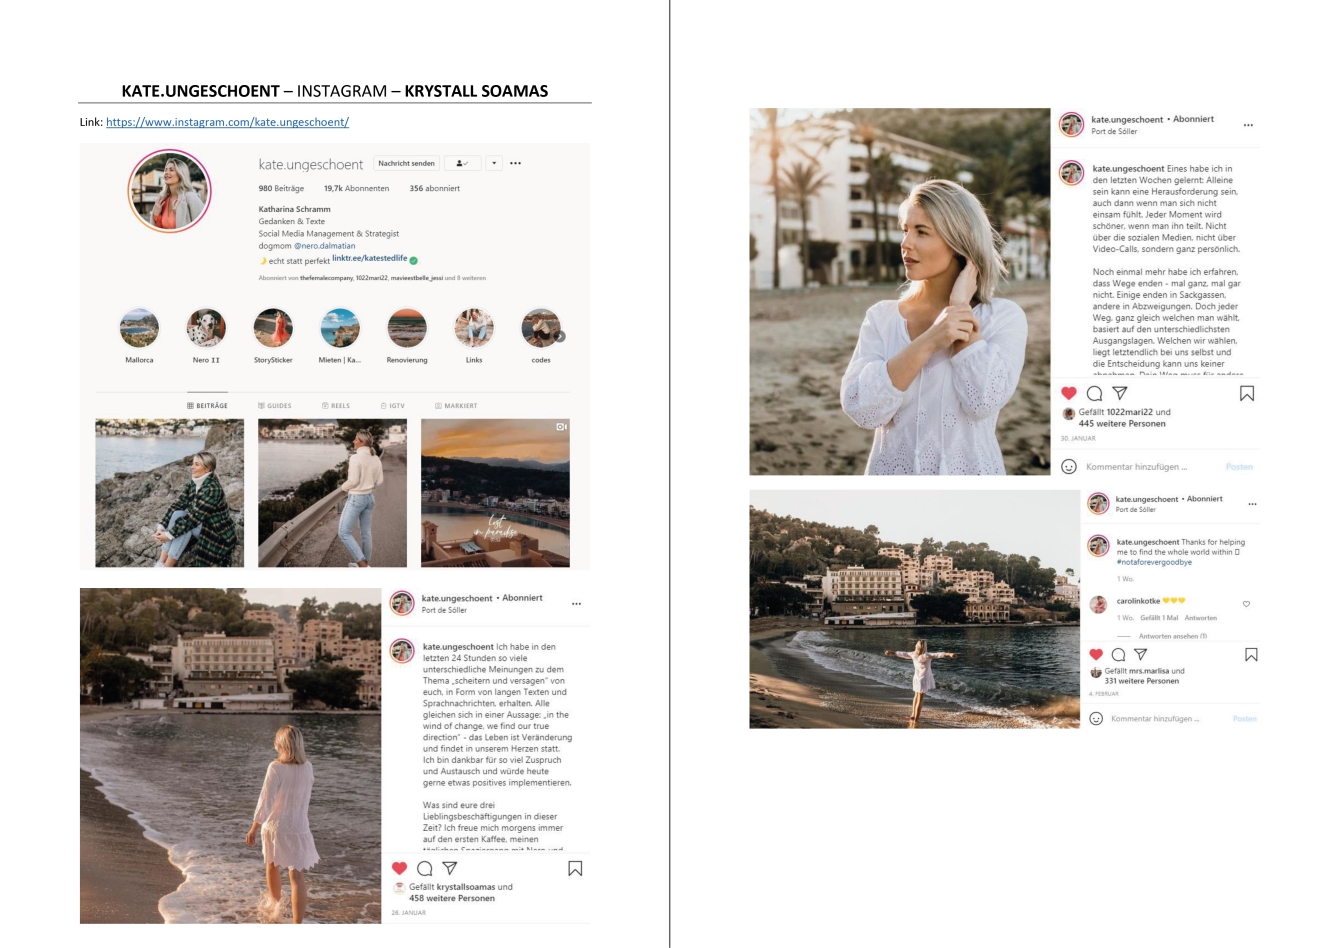1340x948 pixels.
Task: Toggle bookmark on the 4. Februar post
Action: pos(1250,654)
